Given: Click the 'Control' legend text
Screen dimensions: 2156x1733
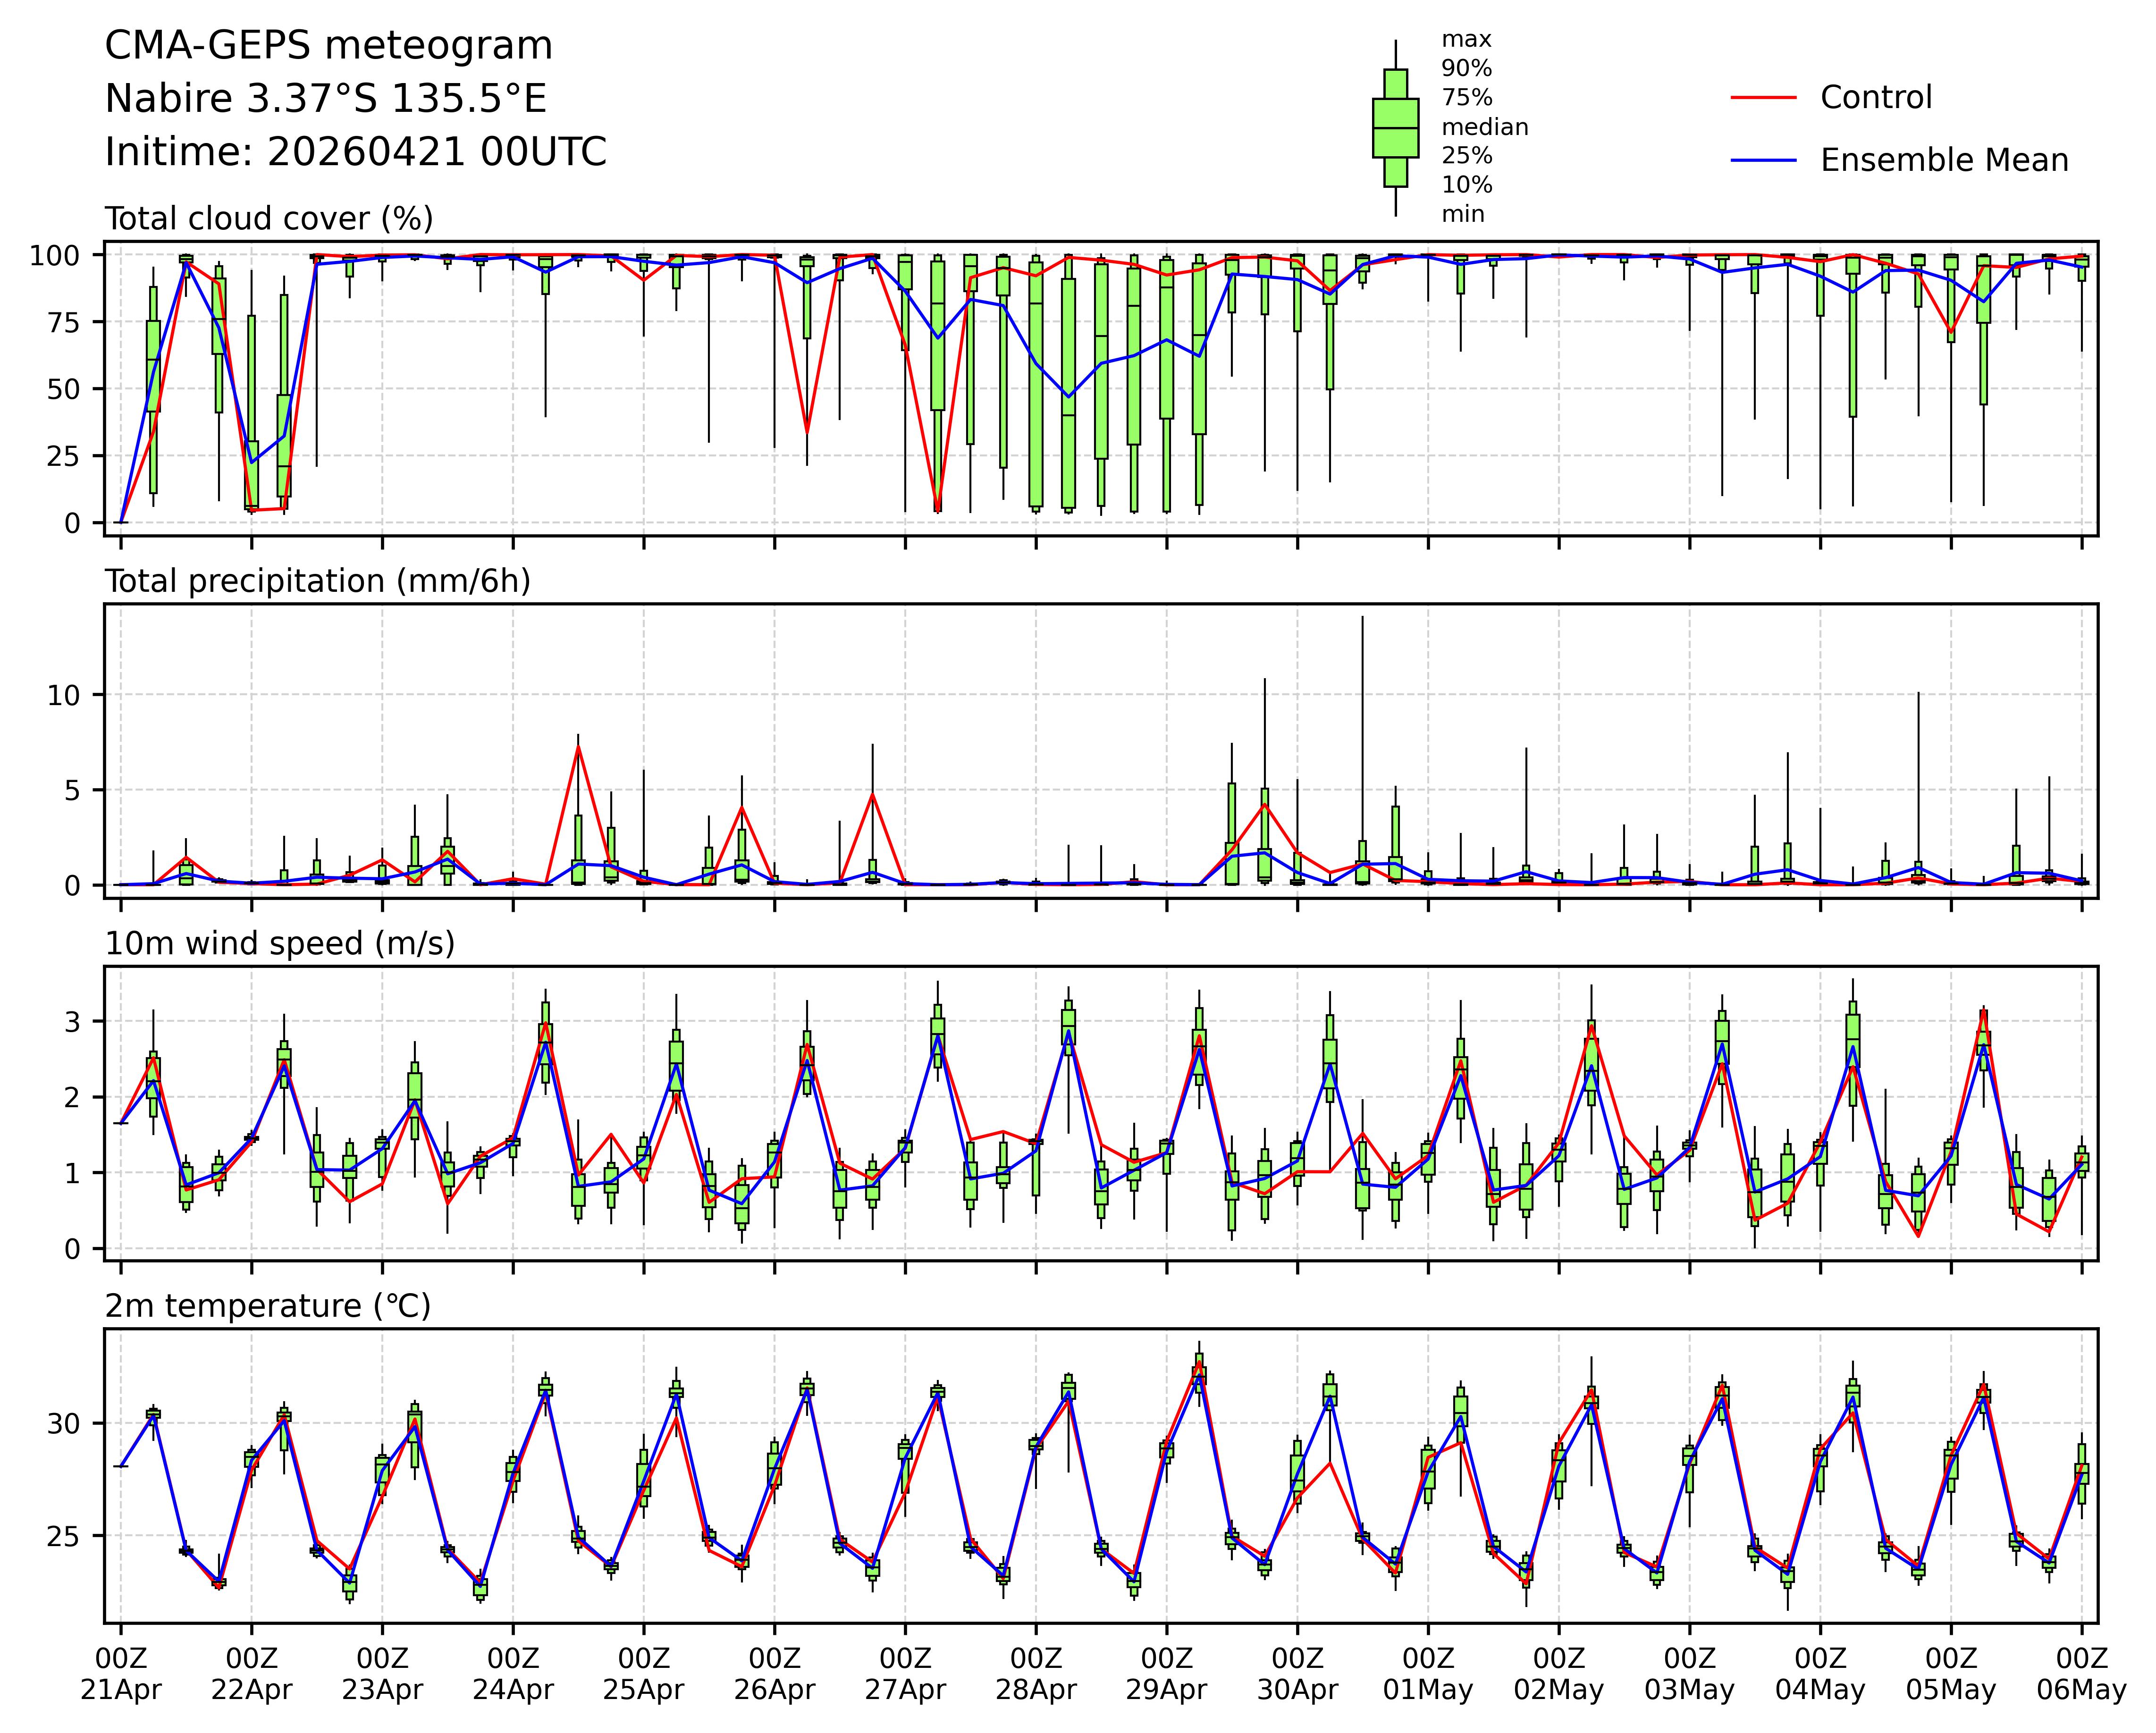Looking at the screenshot, I should pos(1876,98).
